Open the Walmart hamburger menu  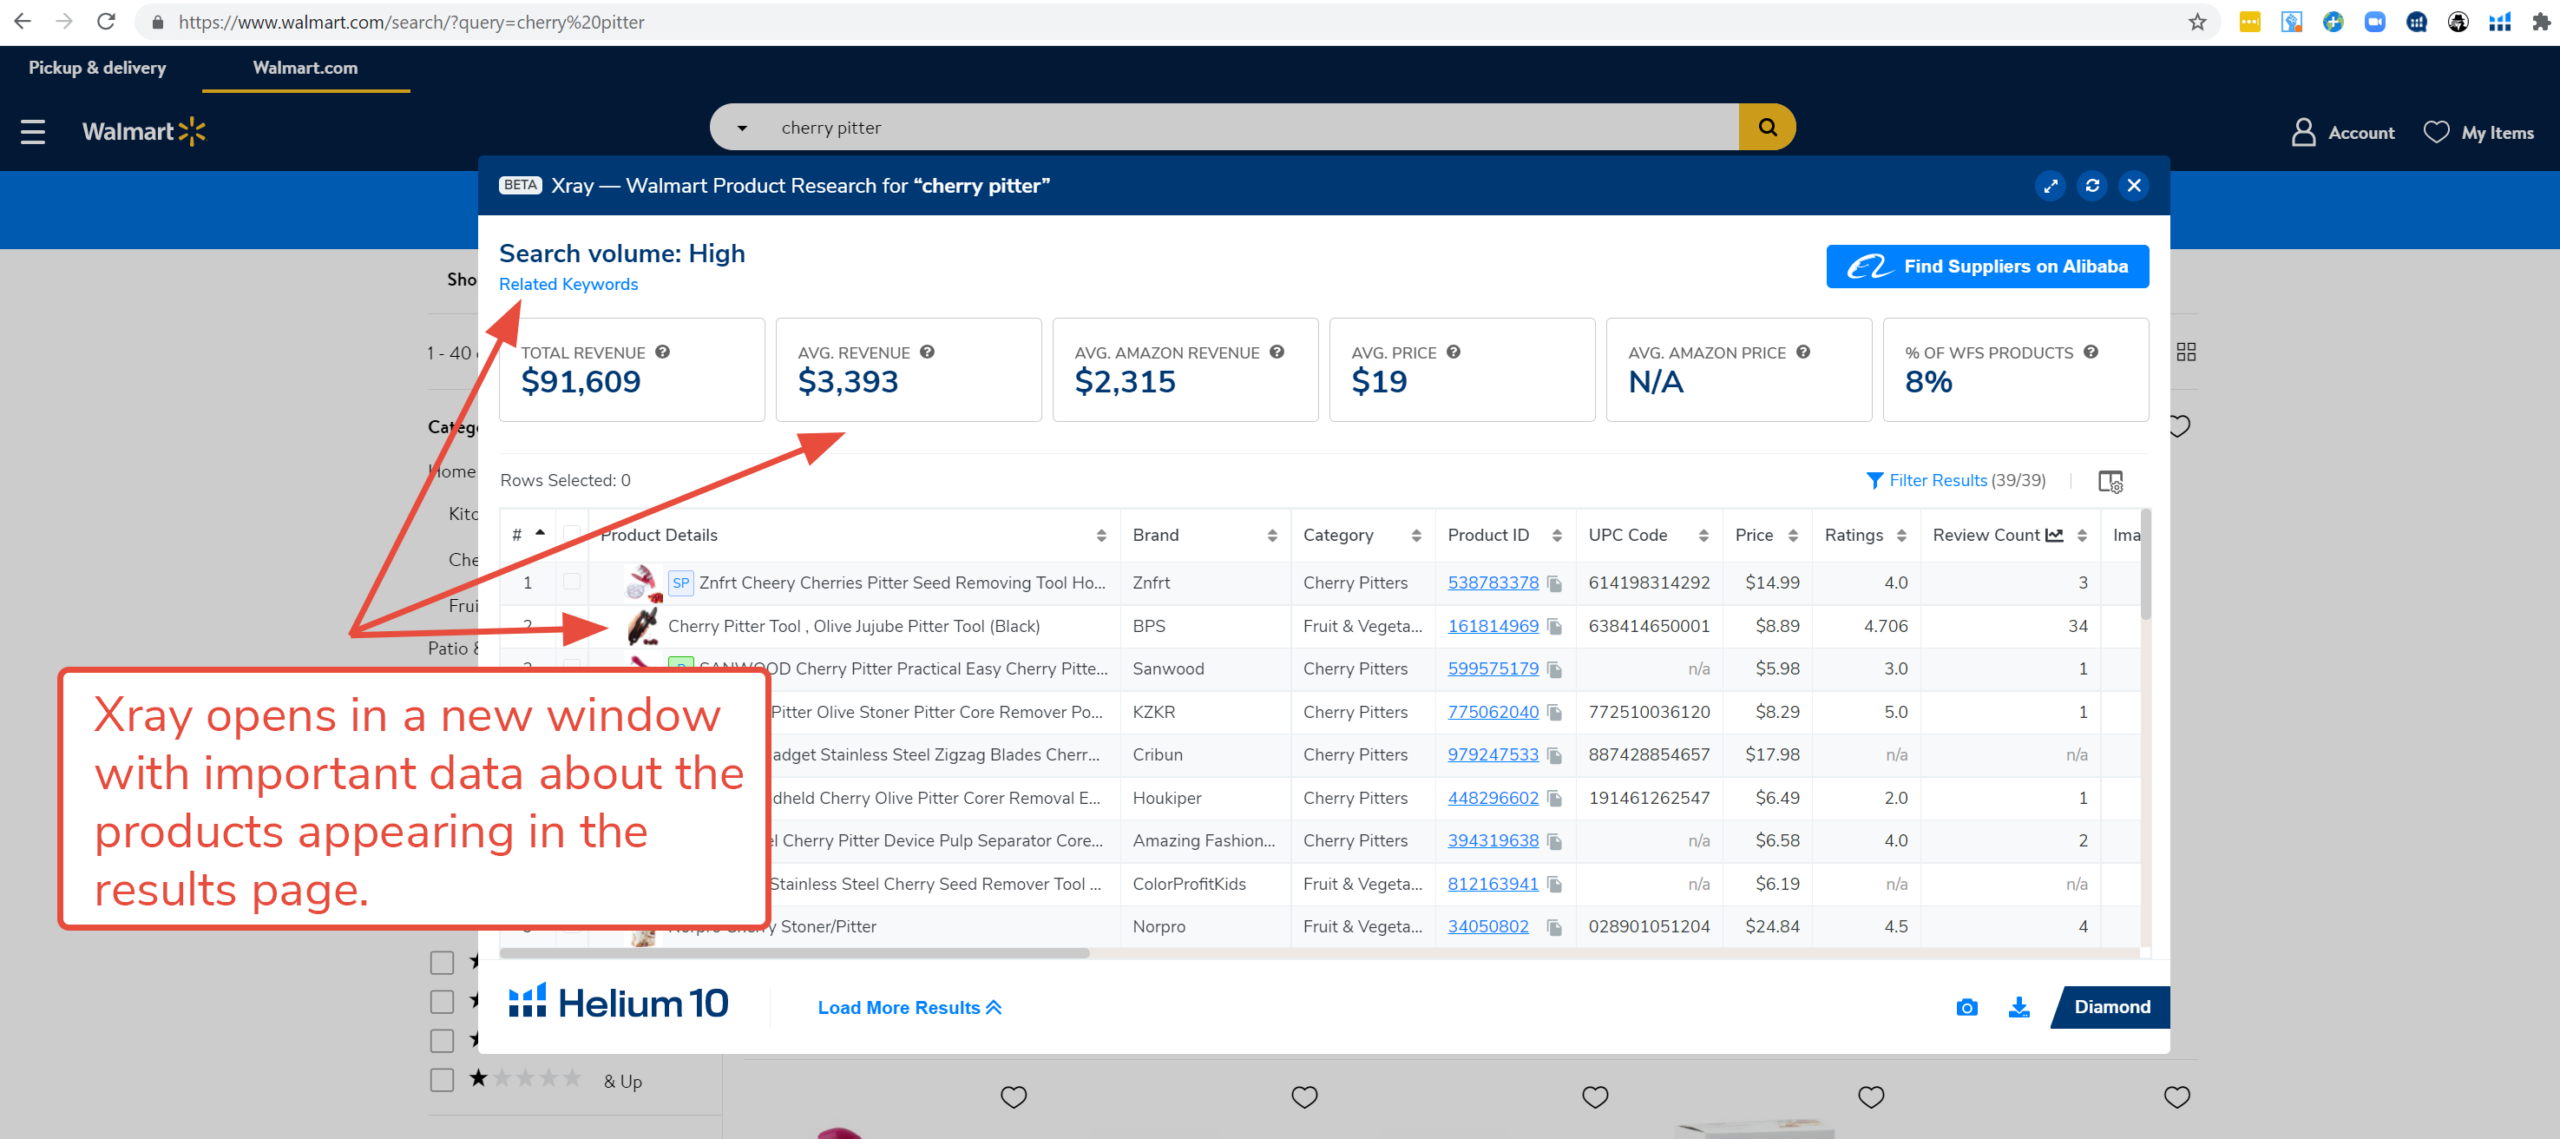(x=33, y=132)
